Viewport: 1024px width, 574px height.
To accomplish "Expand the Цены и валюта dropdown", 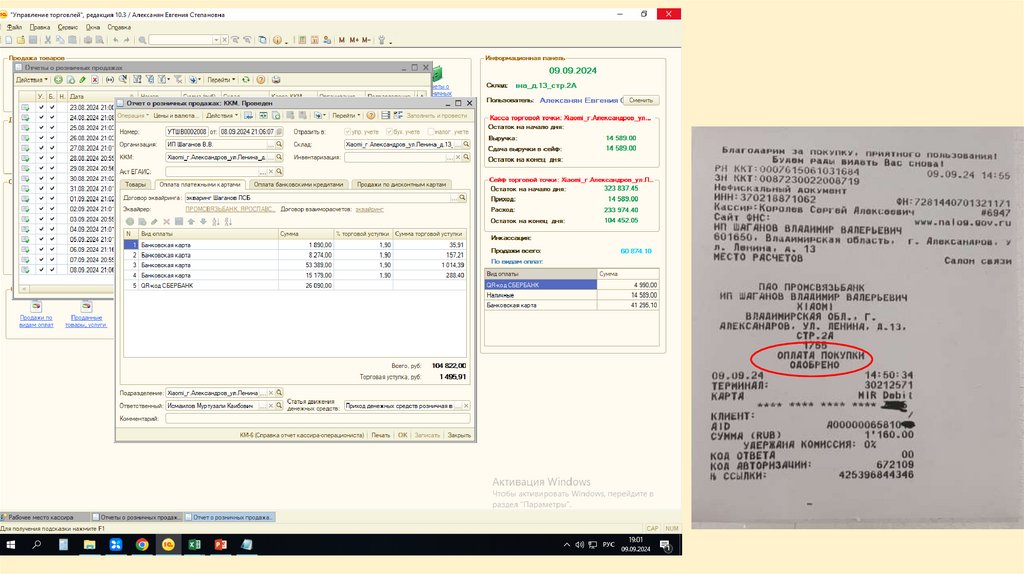I will (175, 116).
